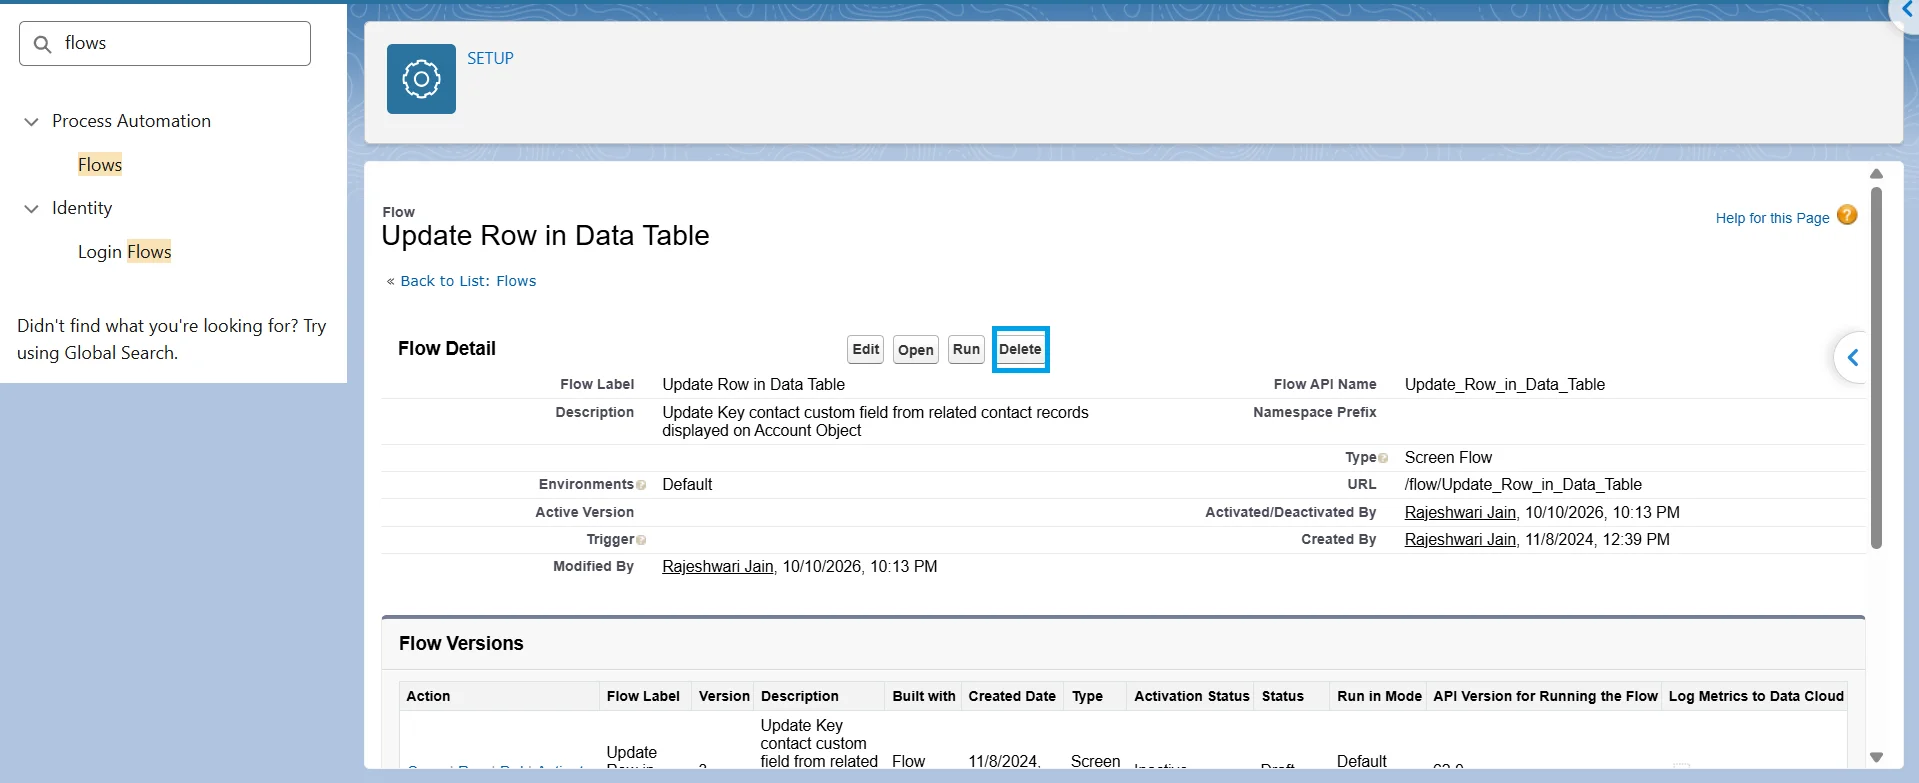Open the orange Help question mark icon
This screenshot has height=783, width=1919.
(x=1847, y=215)
